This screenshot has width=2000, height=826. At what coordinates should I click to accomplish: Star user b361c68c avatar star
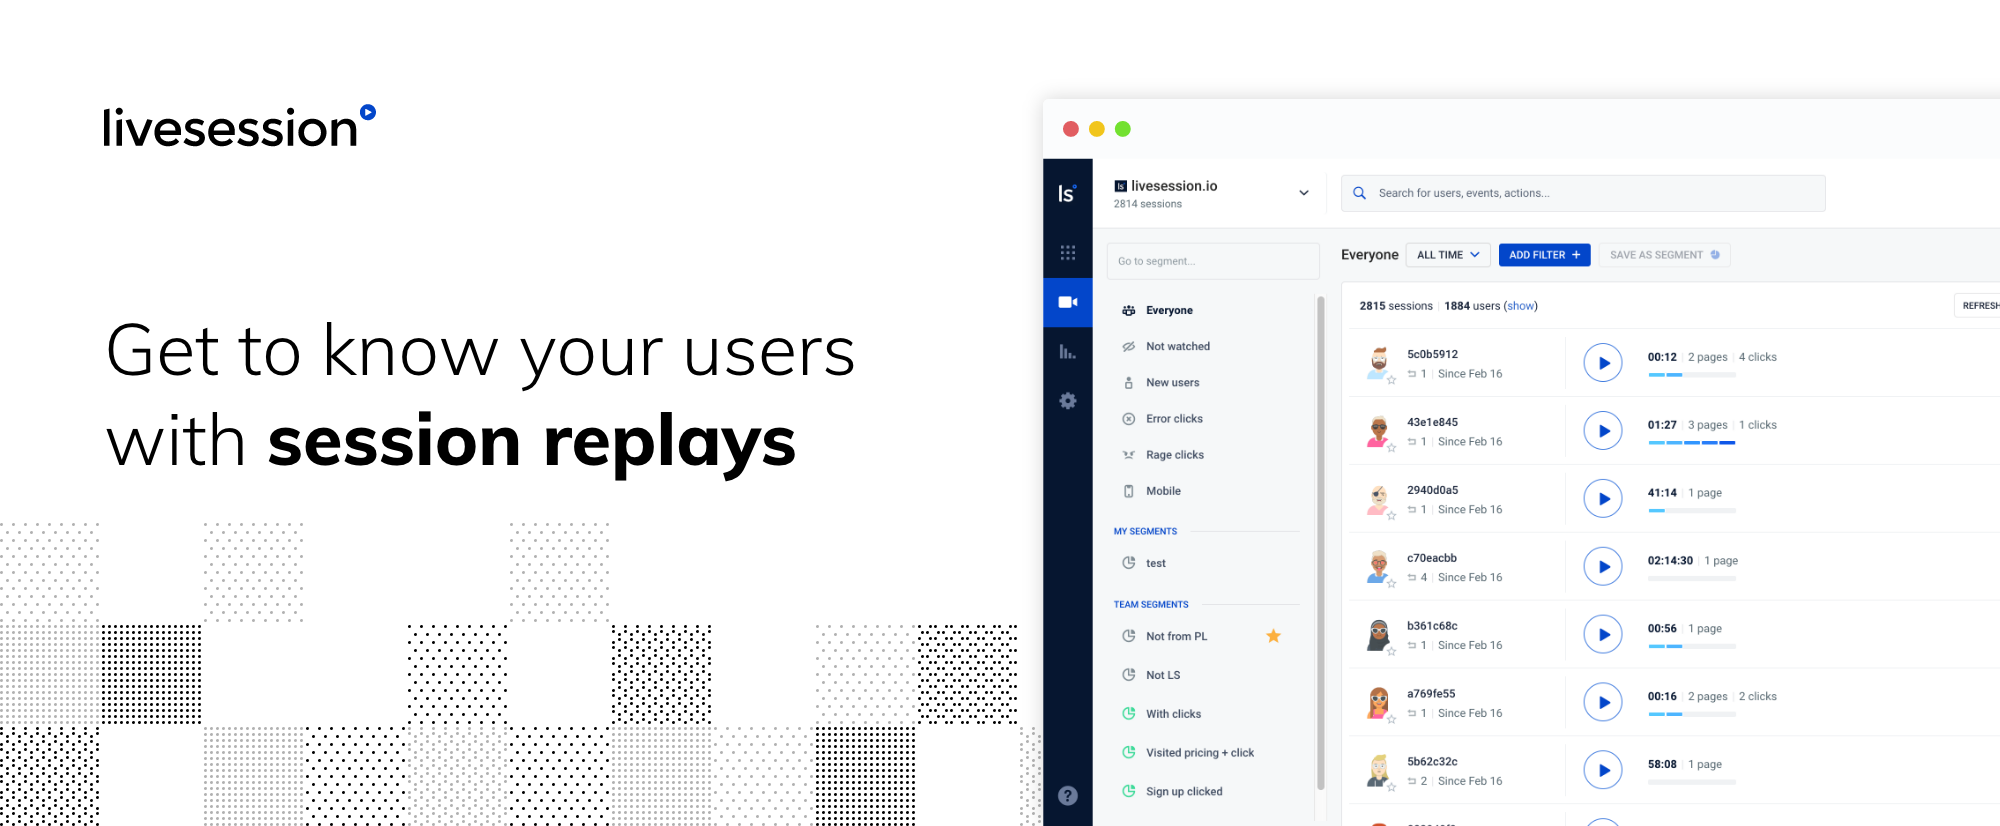1391,652
